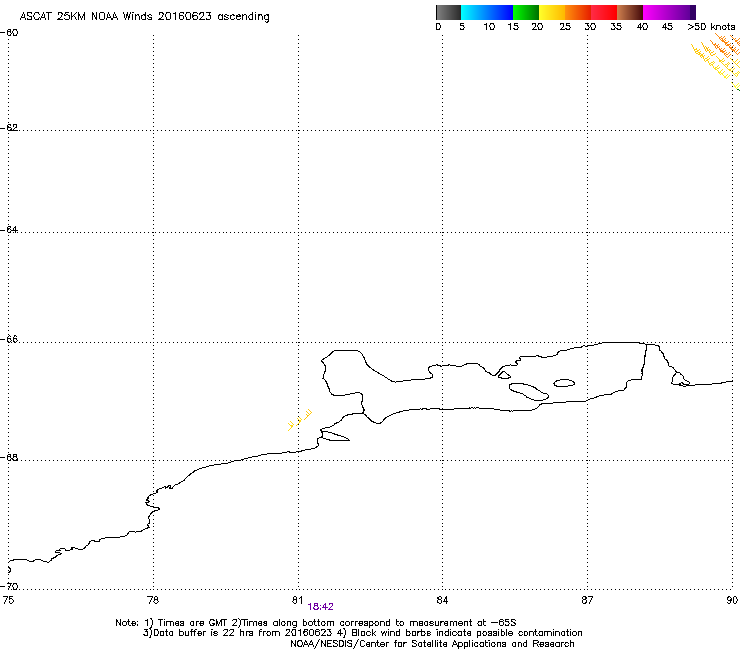Click the latitude label '-62'
740x650 pixels.
(x=9, y=127)
